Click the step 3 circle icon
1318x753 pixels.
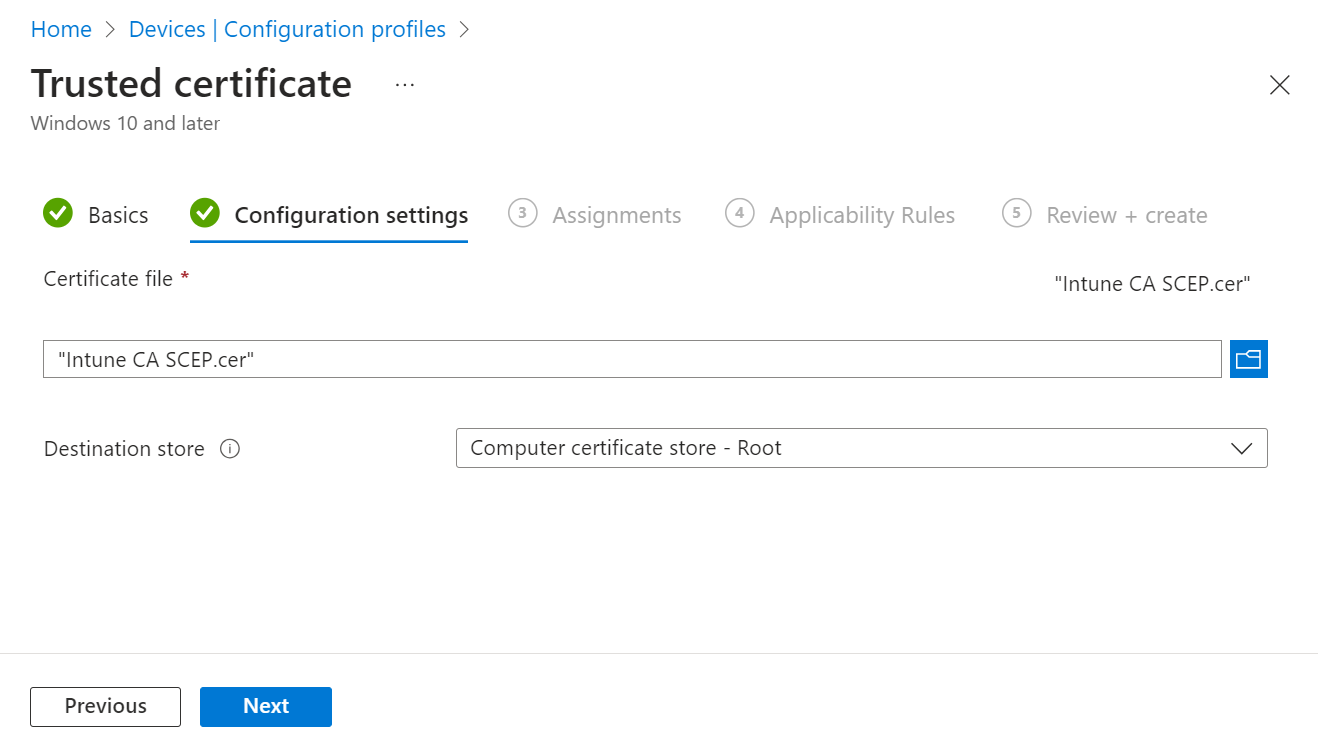[522, 213]
